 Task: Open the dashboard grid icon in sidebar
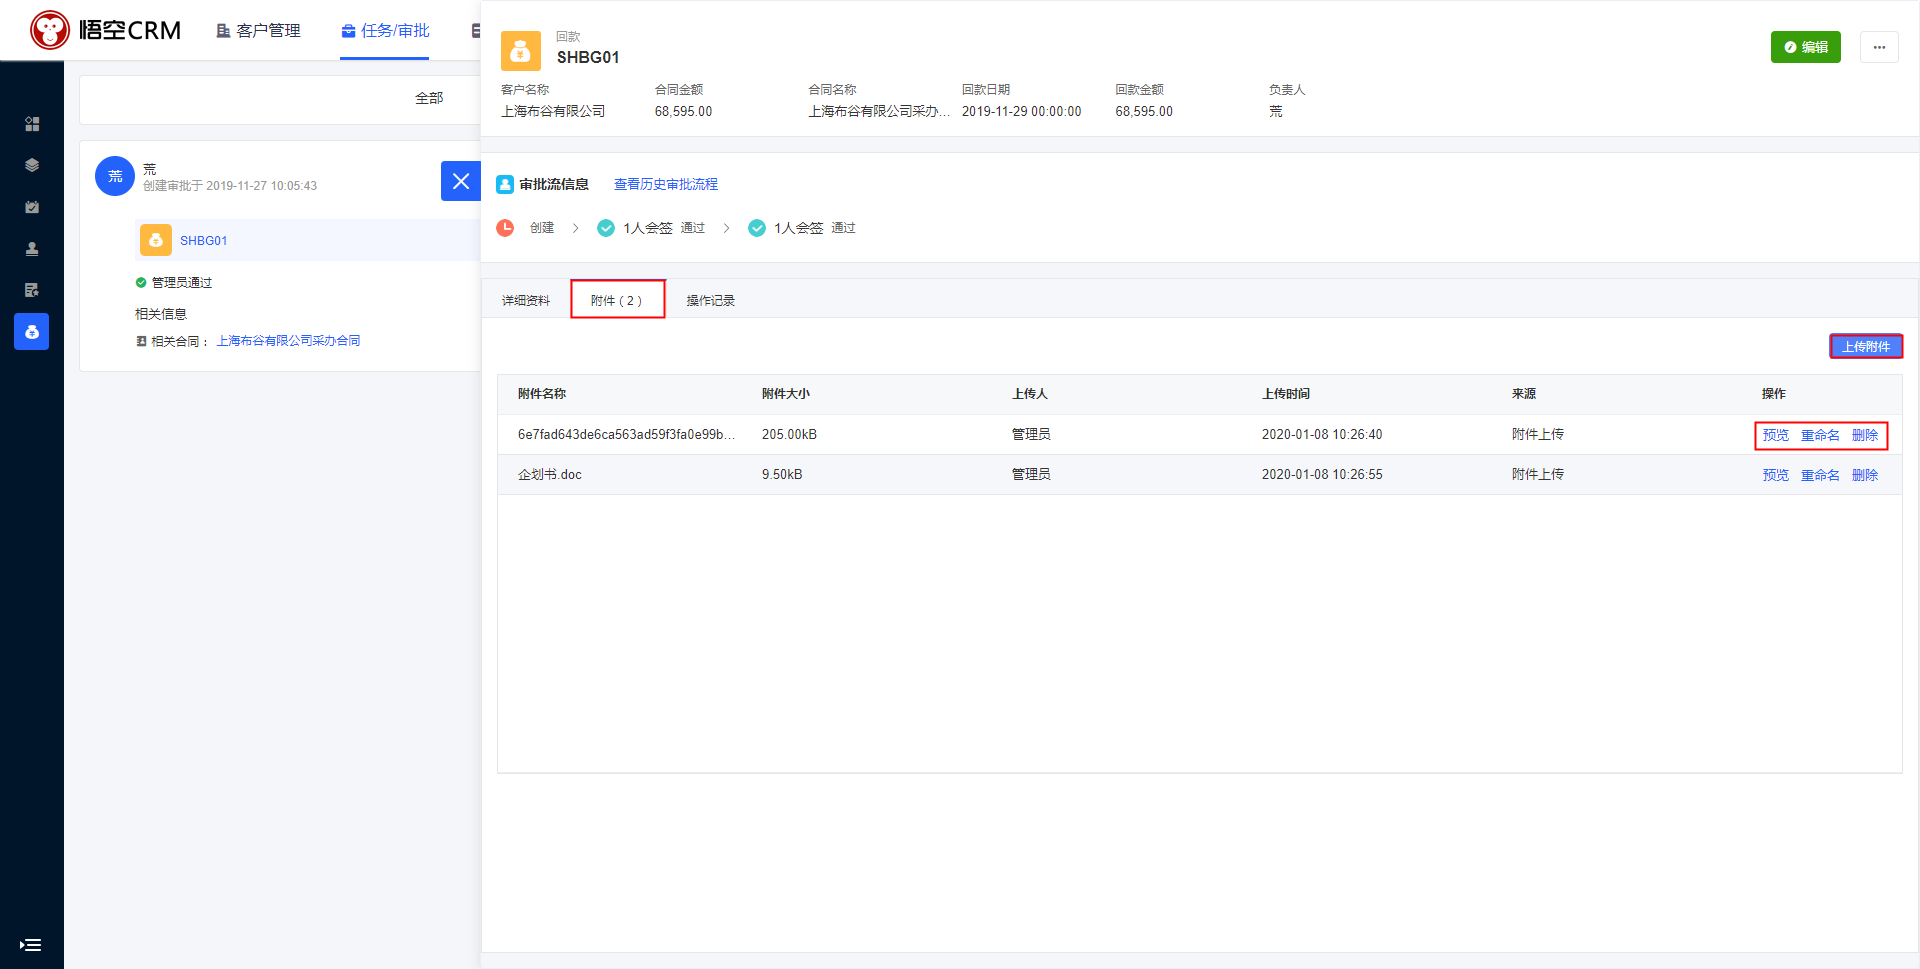(32, 124)
